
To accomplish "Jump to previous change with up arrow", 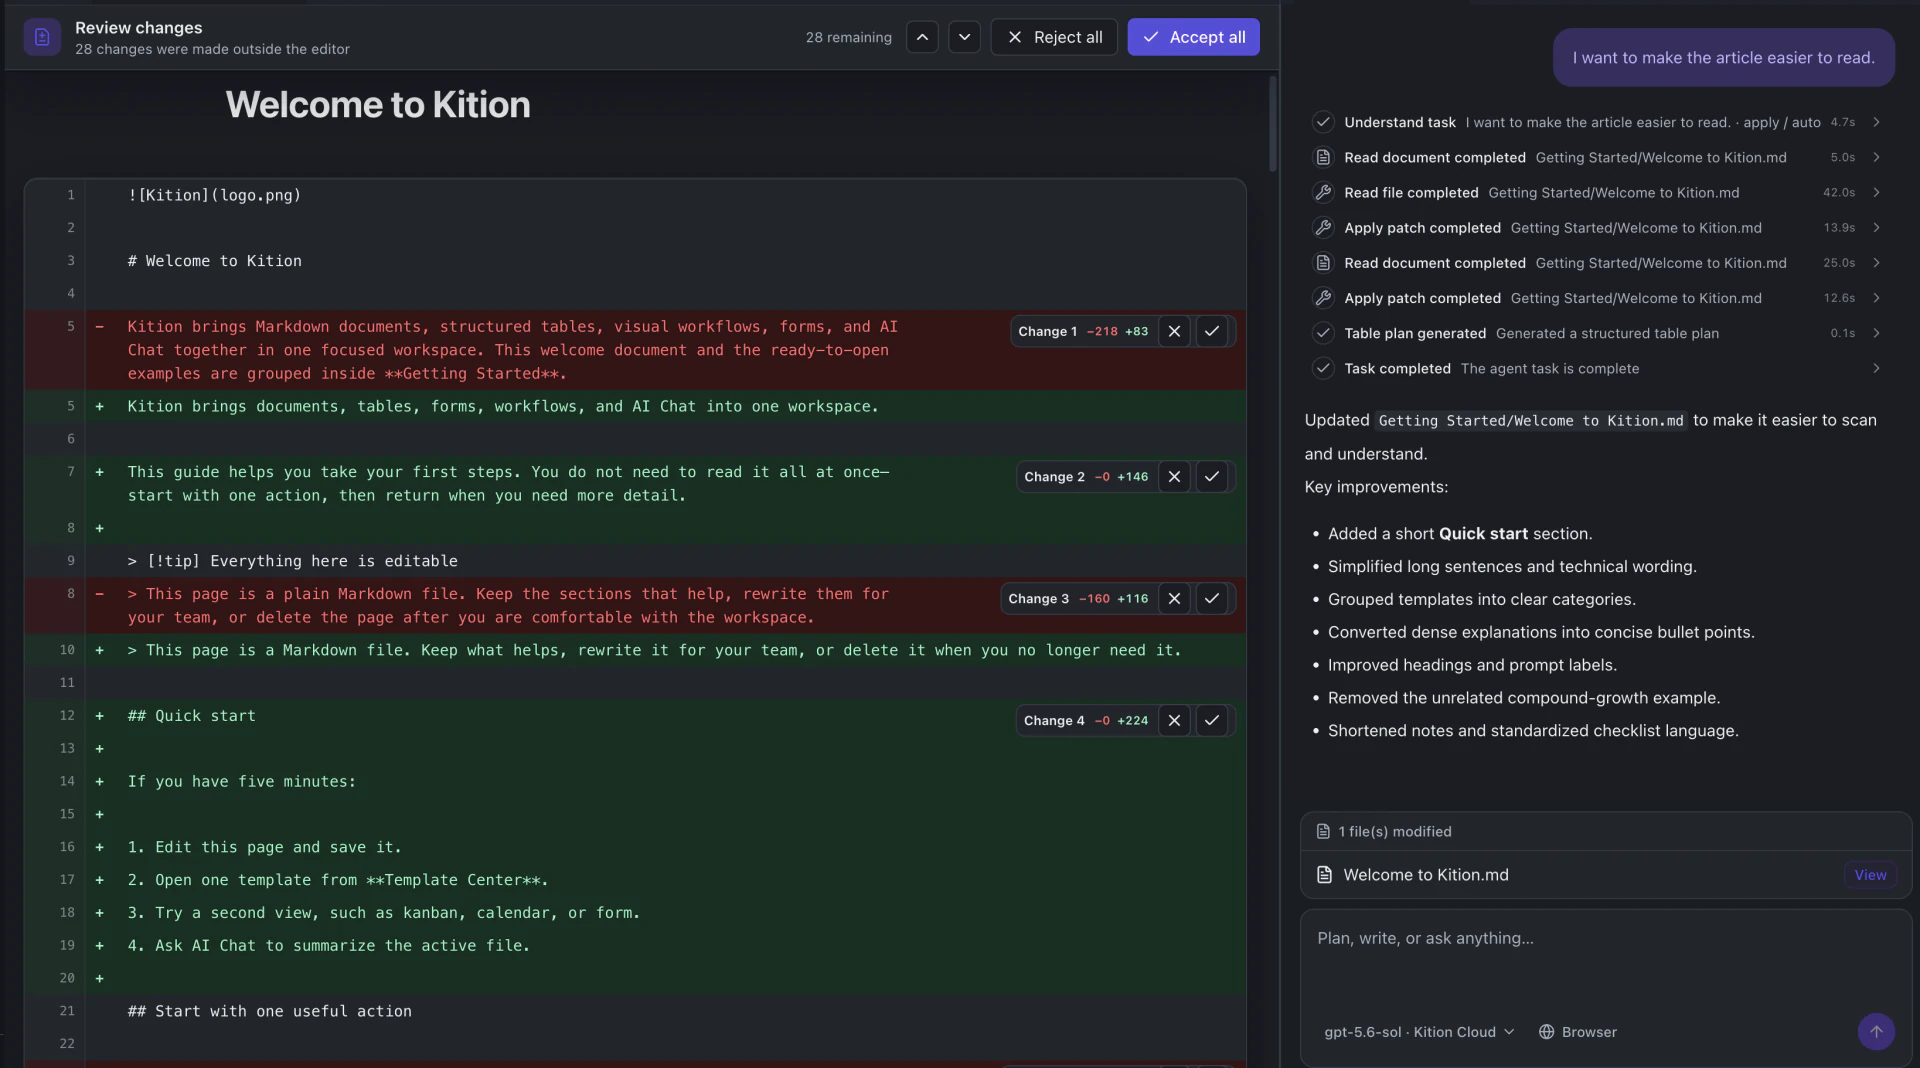I will click(x=922, y=37).
